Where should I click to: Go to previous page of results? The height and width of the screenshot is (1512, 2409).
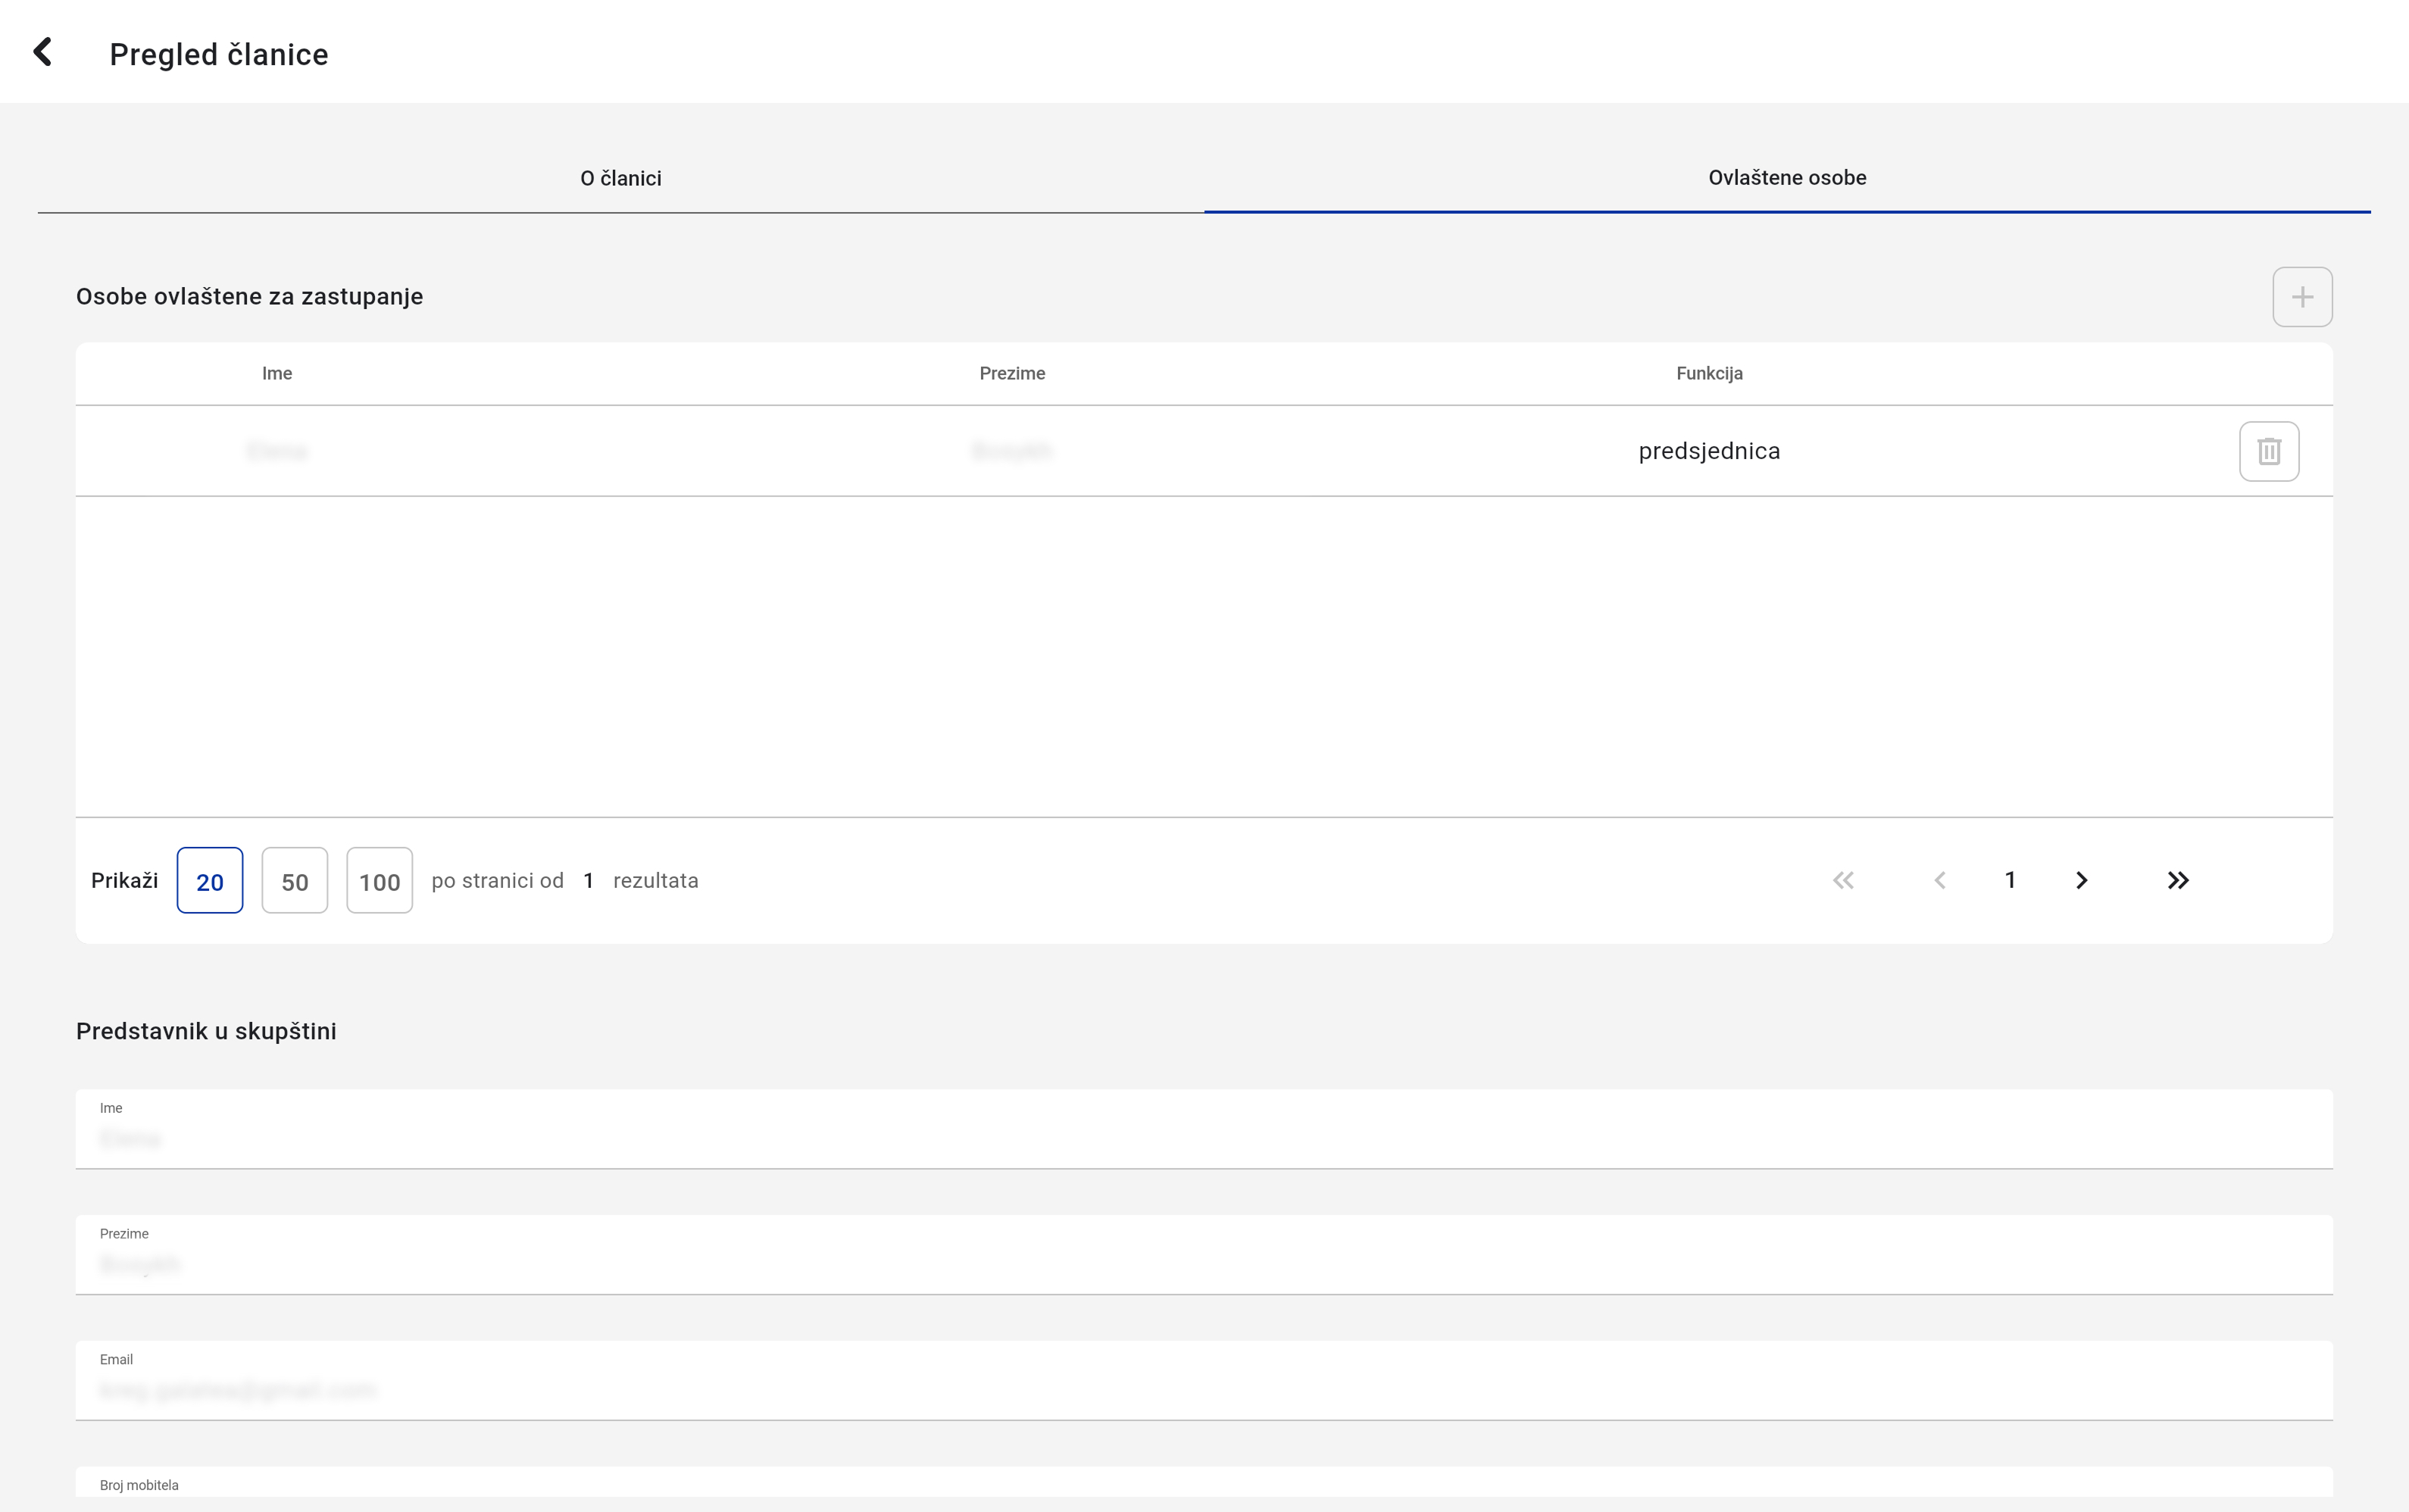pos(1939,880)
